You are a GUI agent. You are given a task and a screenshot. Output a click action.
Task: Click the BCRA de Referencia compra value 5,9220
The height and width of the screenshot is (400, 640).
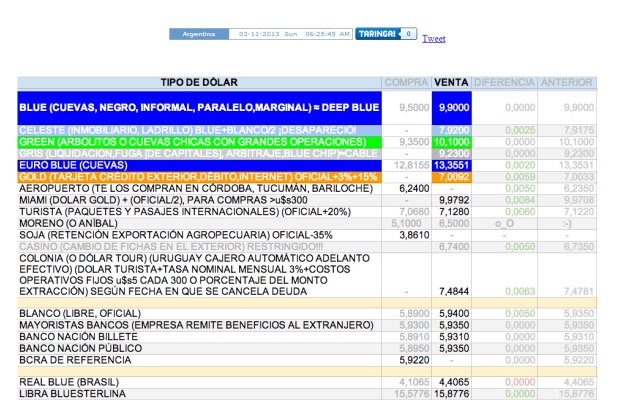click(x=414, y=360)
